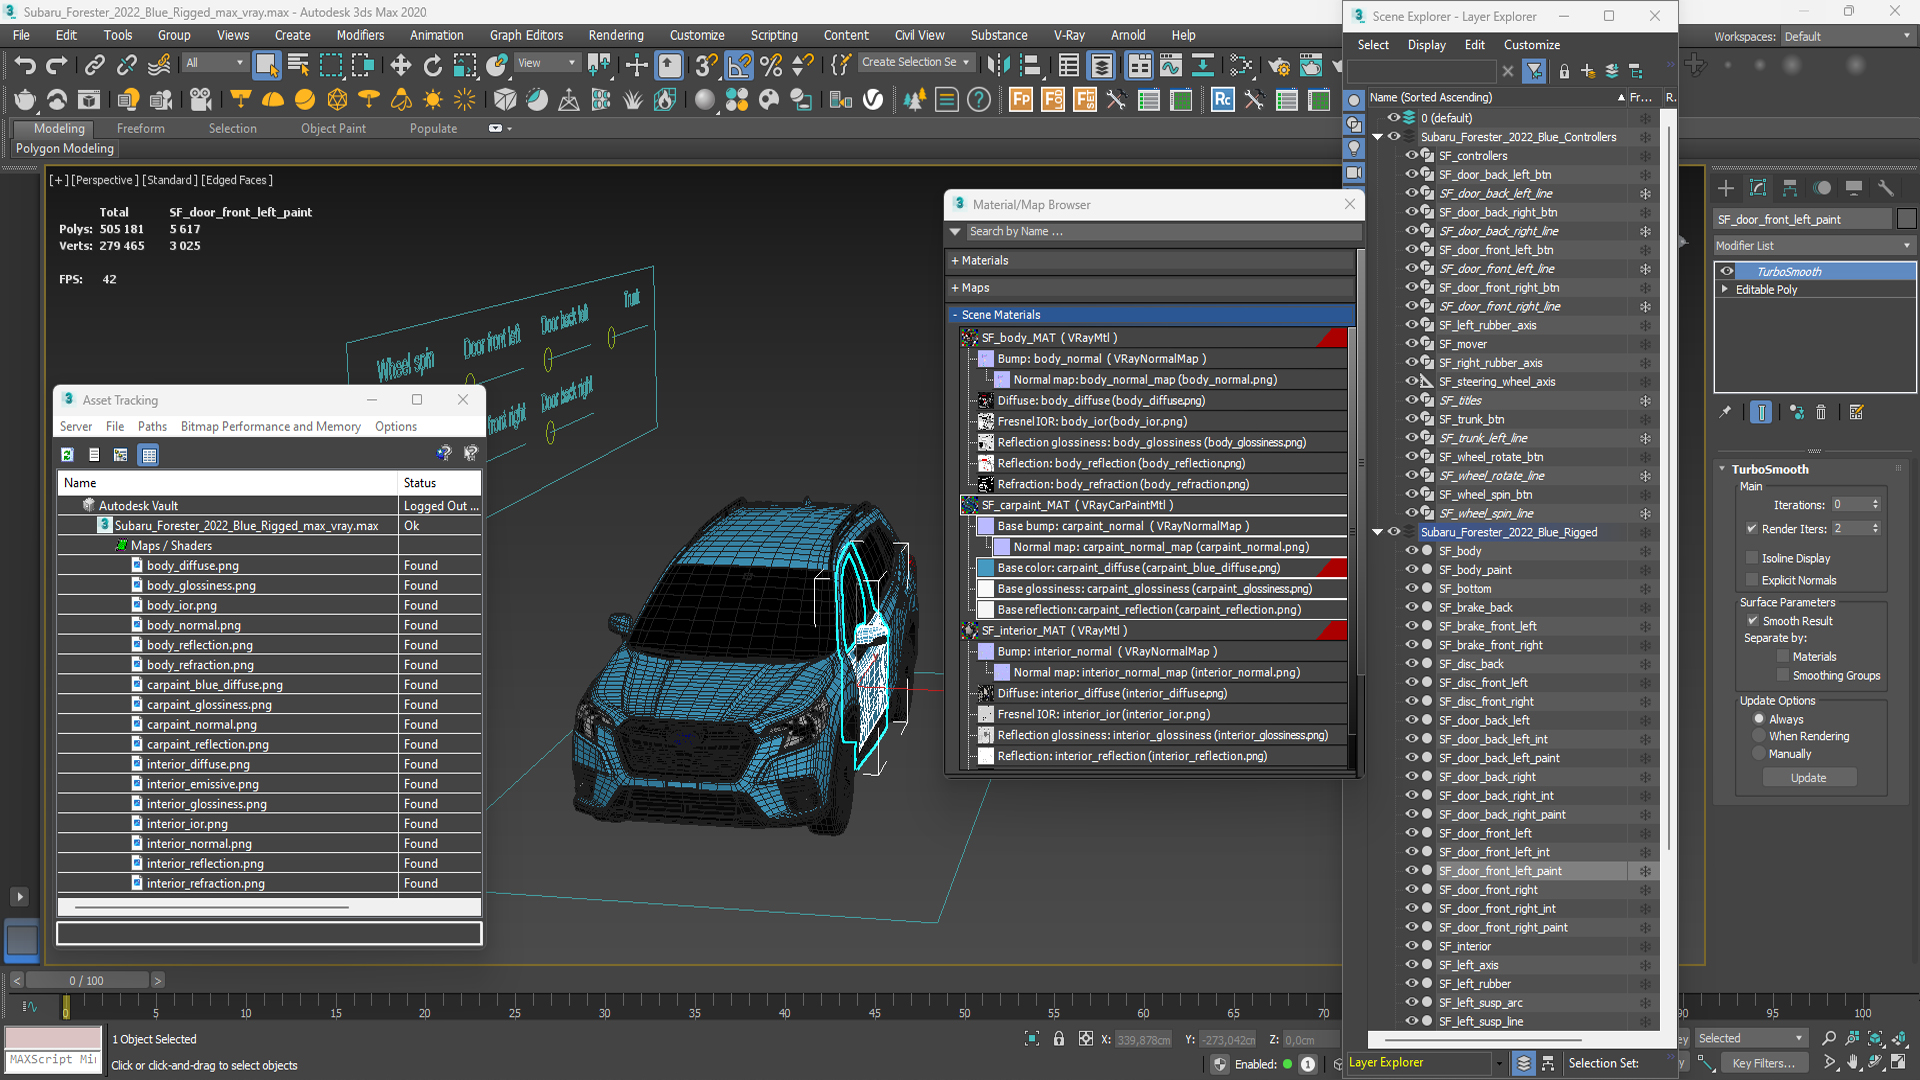Open the Render Setup teapot icon
The height and width of the screenshot is (1080, 1920).
tap(1278, 66)
